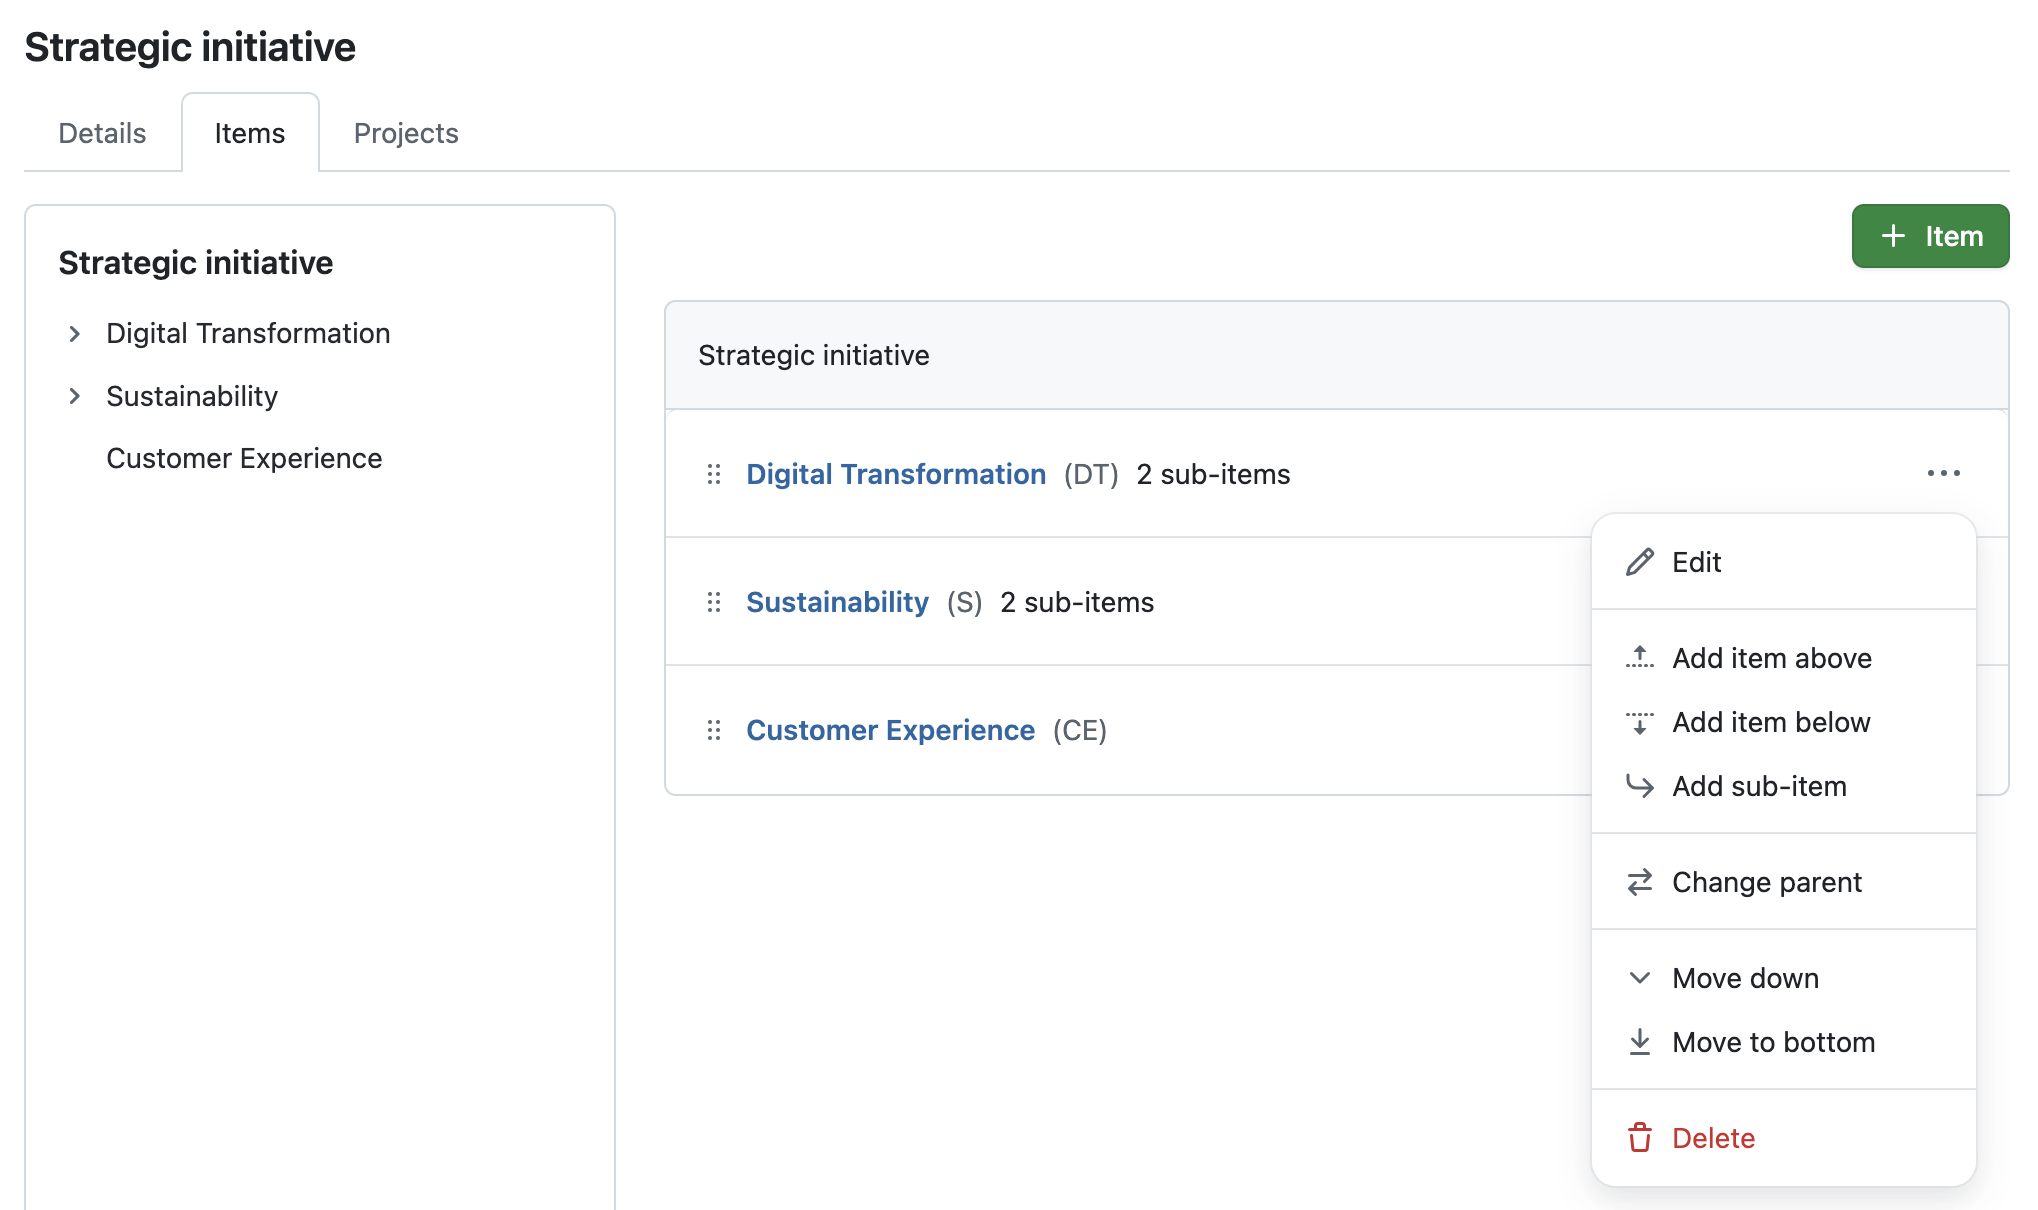The width and height of the screenshot is (2038, 1210).
Task: Click the red trash icon beside Delete
Action: pyautogui.click(x=1640, y=1137)
